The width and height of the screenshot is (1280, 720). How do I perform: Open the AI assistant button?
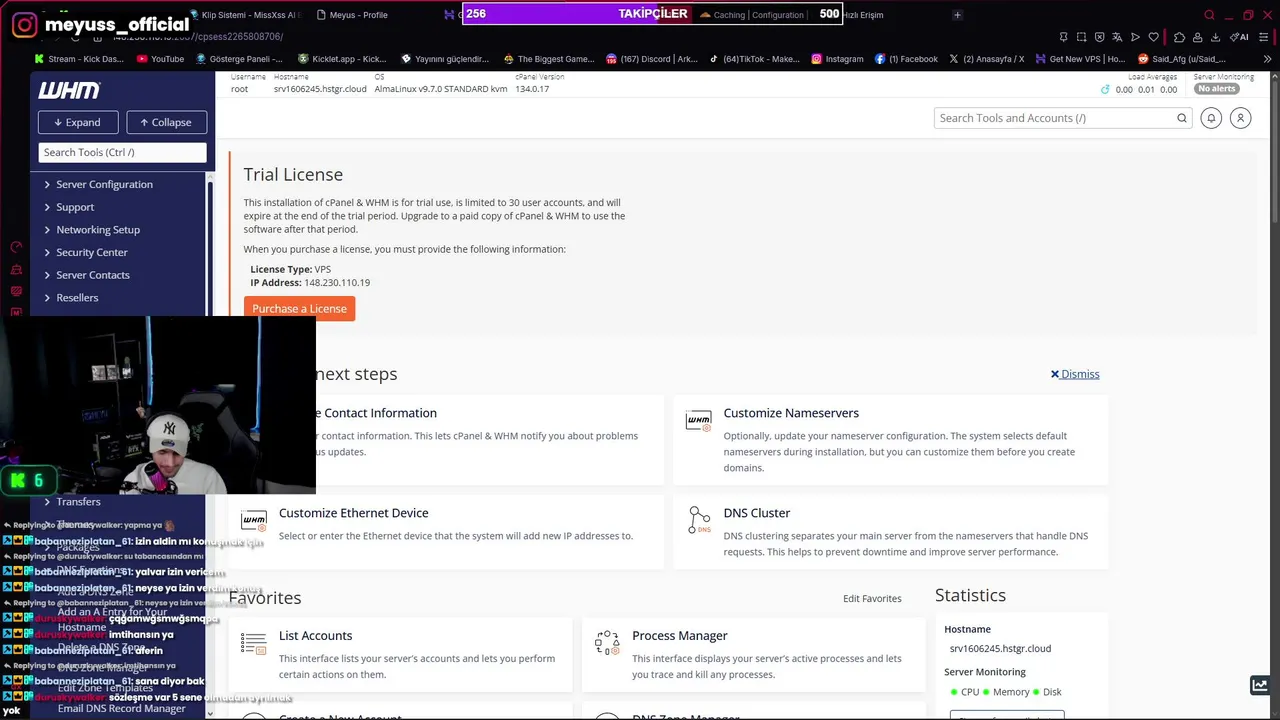pos(1240,37)
